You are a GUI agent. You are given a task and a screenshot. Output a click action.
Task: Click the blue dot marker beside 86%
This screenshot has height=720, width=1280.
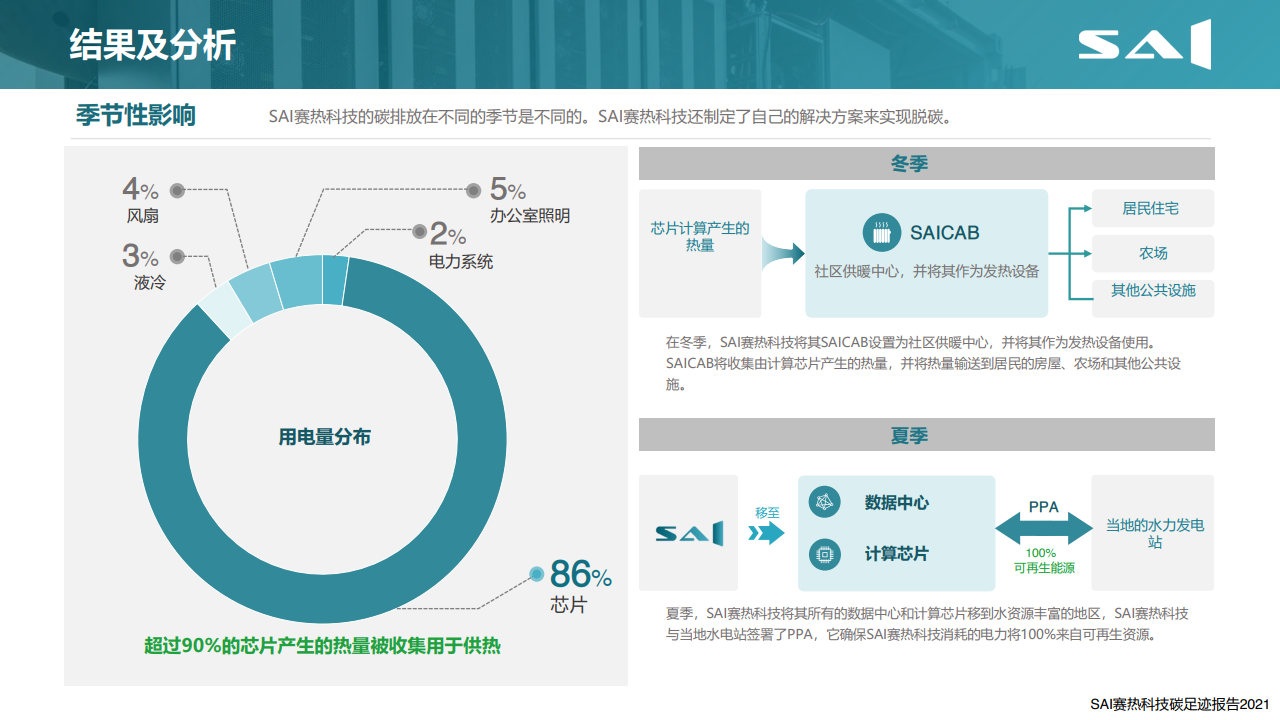click(537, 574)
